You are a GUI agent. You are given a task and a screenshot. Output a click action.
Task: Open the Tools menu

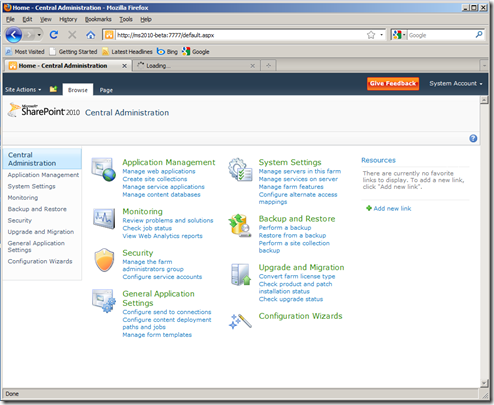[x=126, y=19]
